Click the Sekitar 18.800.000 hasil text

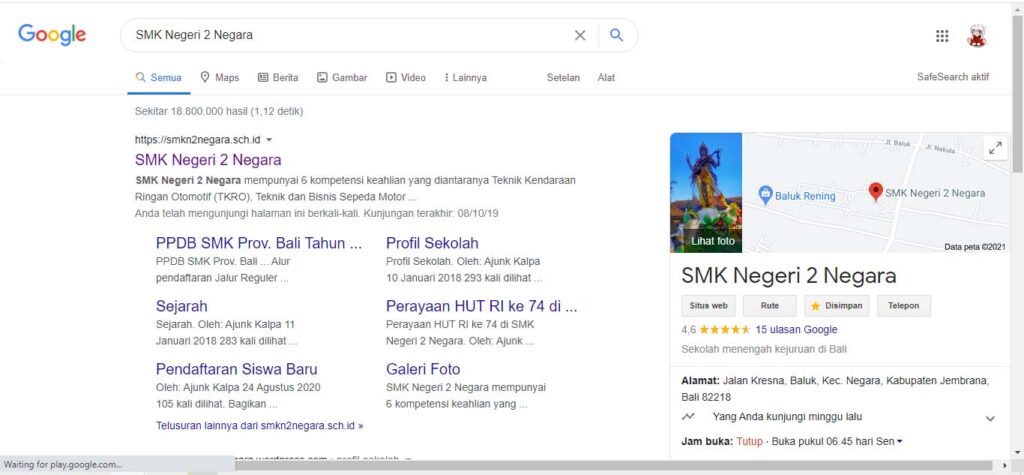point(219,112)
